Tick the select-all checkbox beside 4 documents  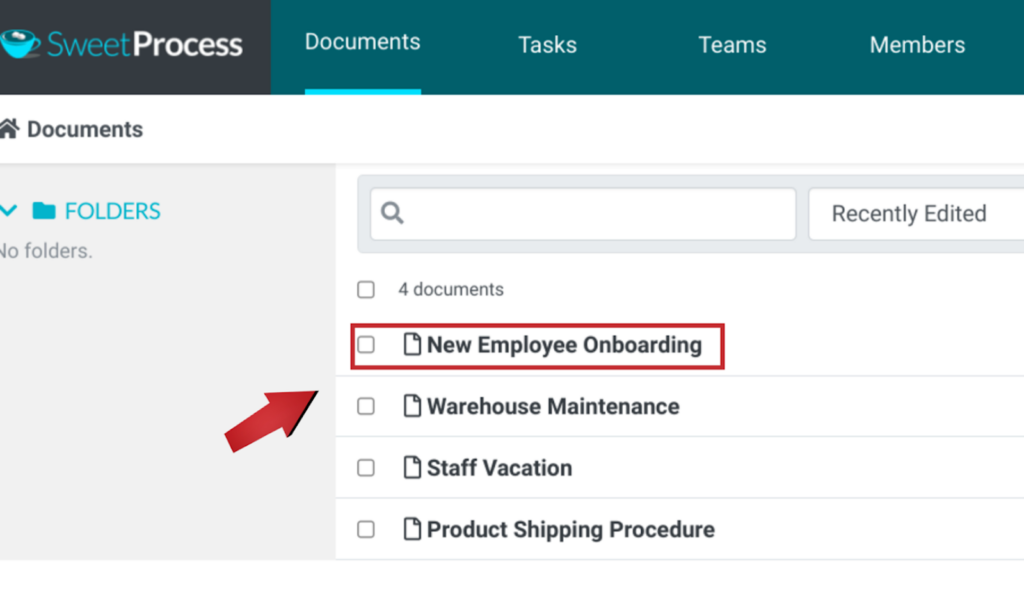(366, 289)
